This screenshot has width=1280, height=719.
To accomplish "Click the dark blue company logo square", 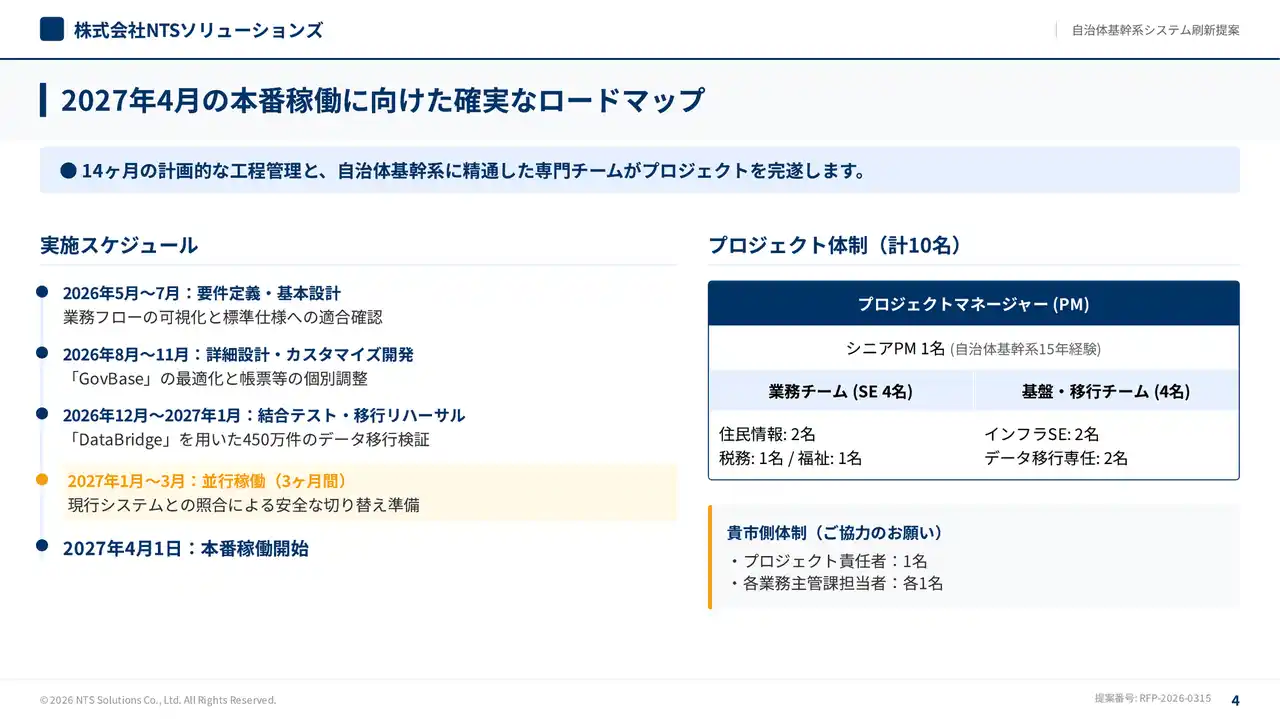I will coord(52,29).
